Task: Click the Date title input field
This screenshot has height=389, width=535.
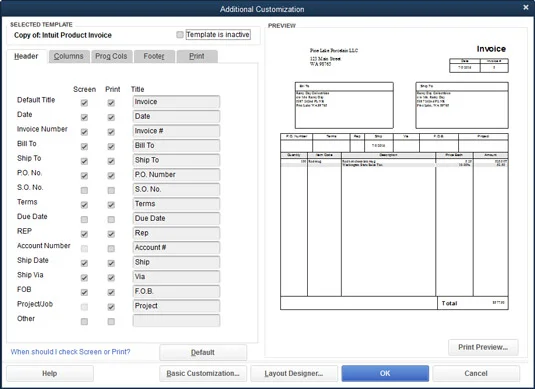Action: click(176, 116)
